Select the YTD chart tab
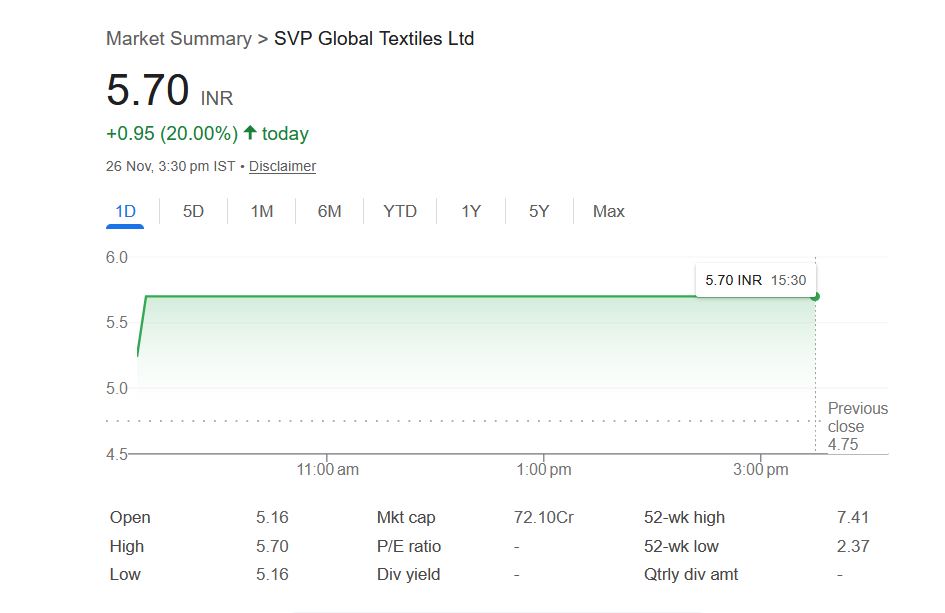This screenshot has height=613, width=945. point(400,211)
